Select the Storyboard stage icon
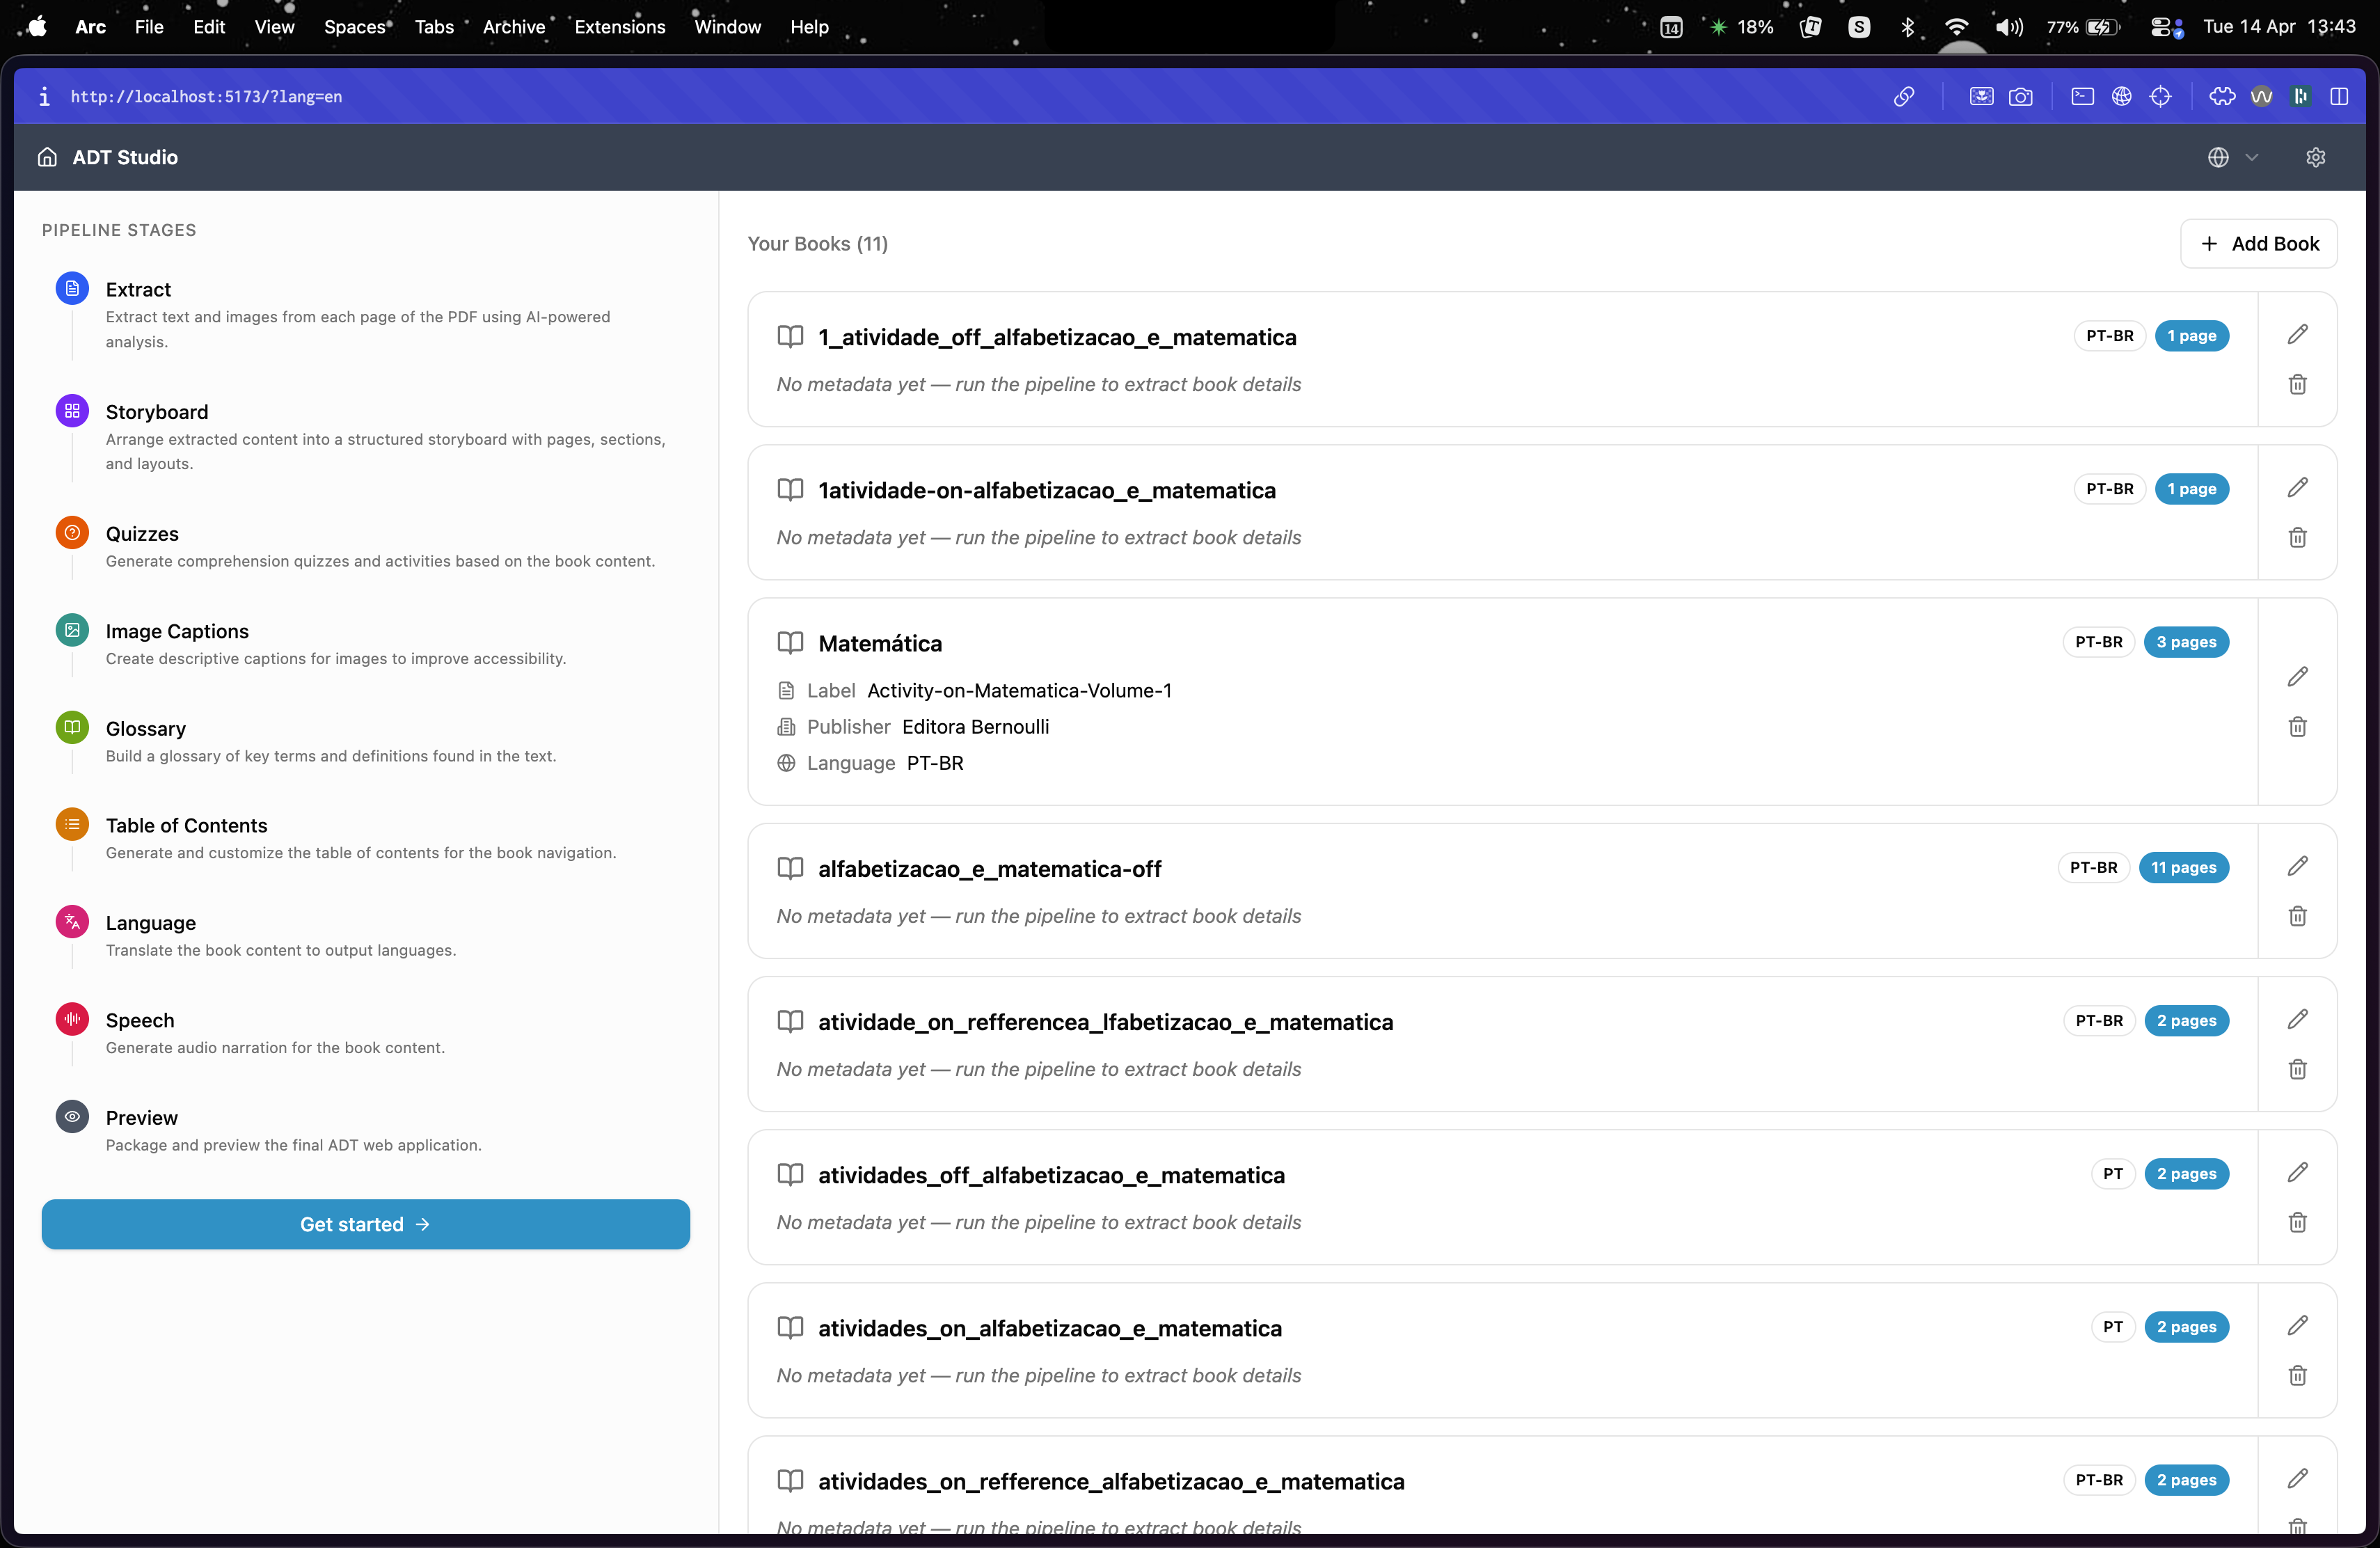 (72, 411)
